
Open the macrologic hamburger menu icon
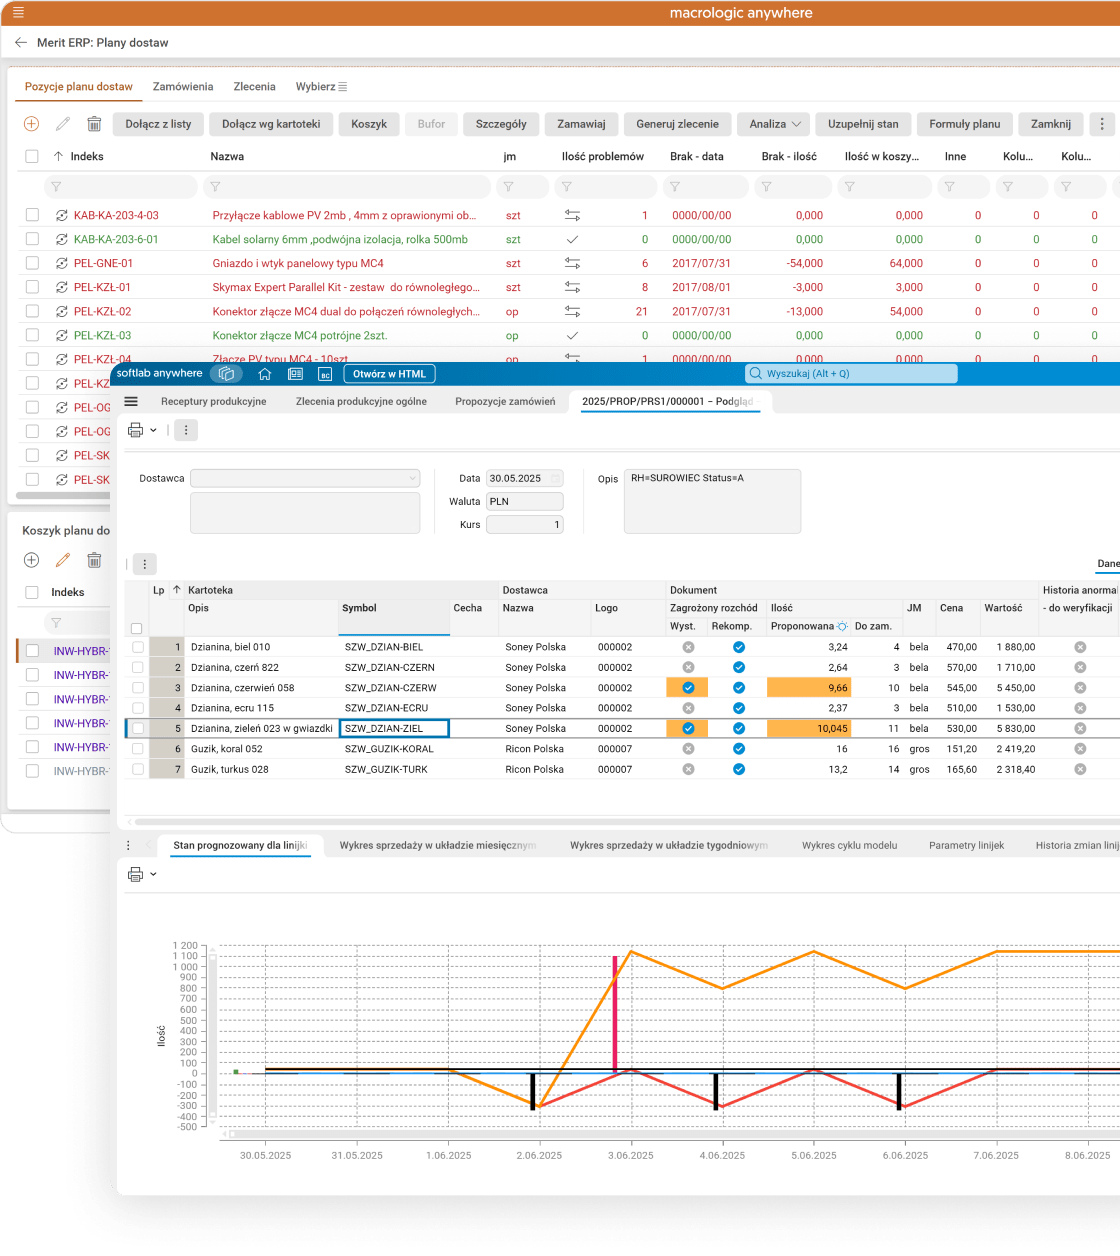pyautogui.click(x=18, y=13)
